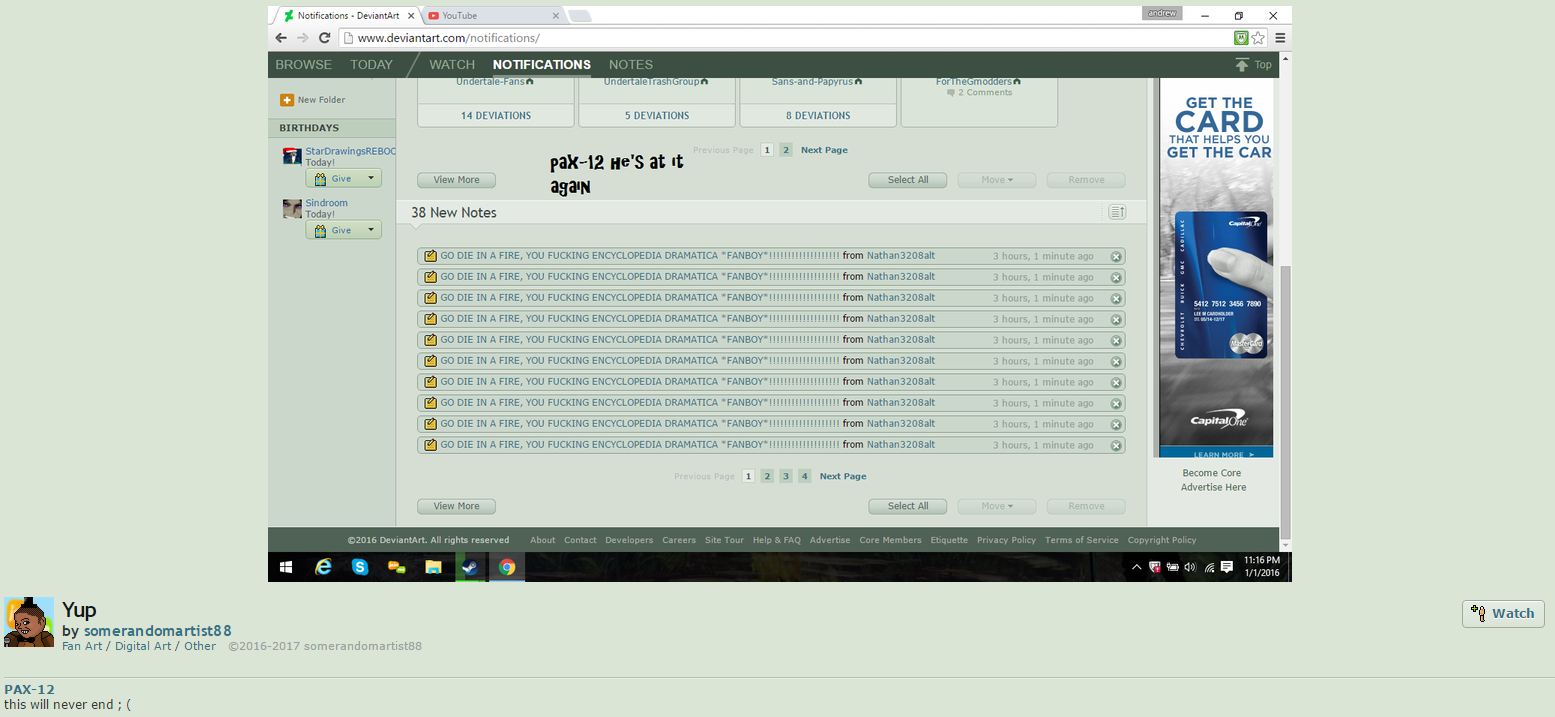
Task: Click the battery icon in system tray
Action: (1172, 567)
